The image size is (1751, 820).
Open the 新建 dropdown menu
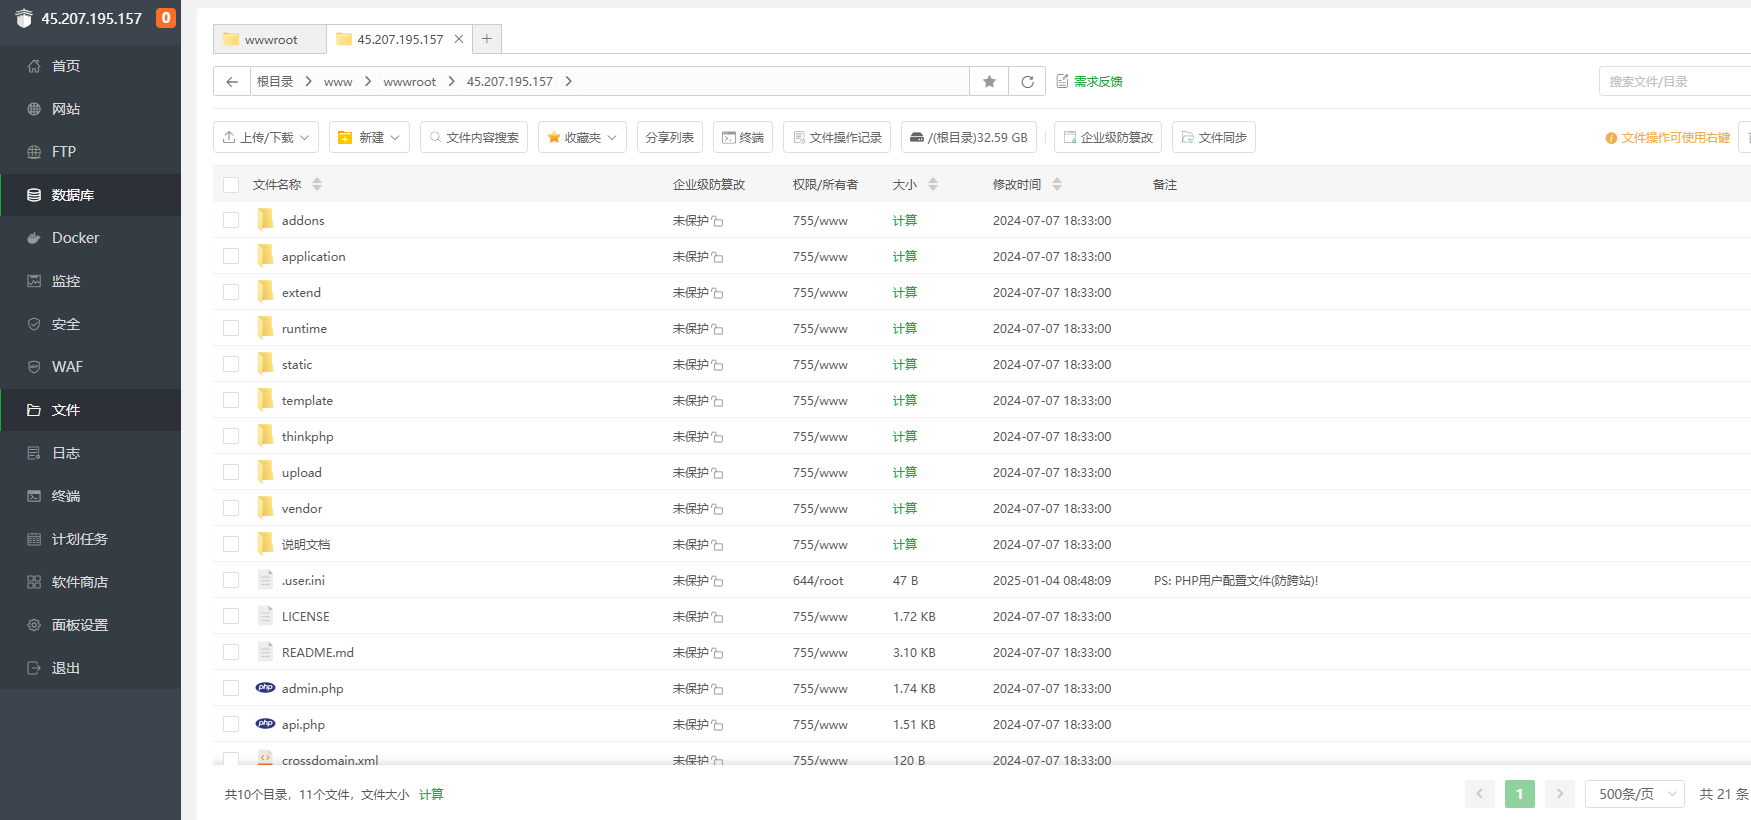pos(369,138)
